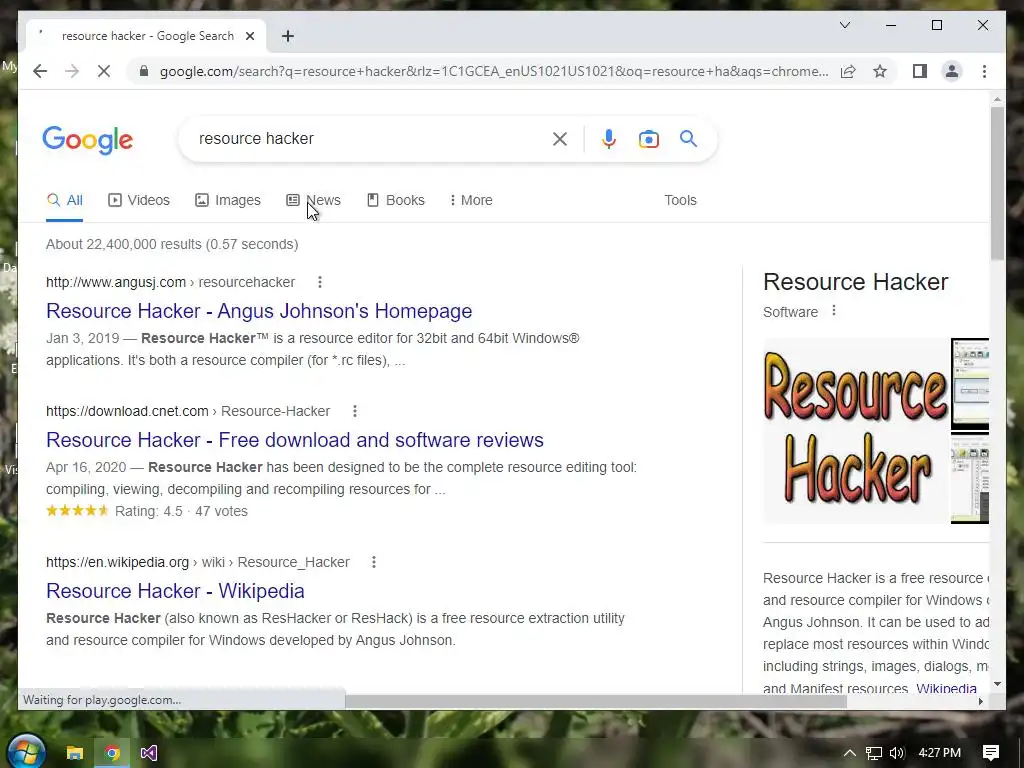Start voice search with microphone icon
This screenshot has height=768, width=1024.
click(x=609, y=138)
